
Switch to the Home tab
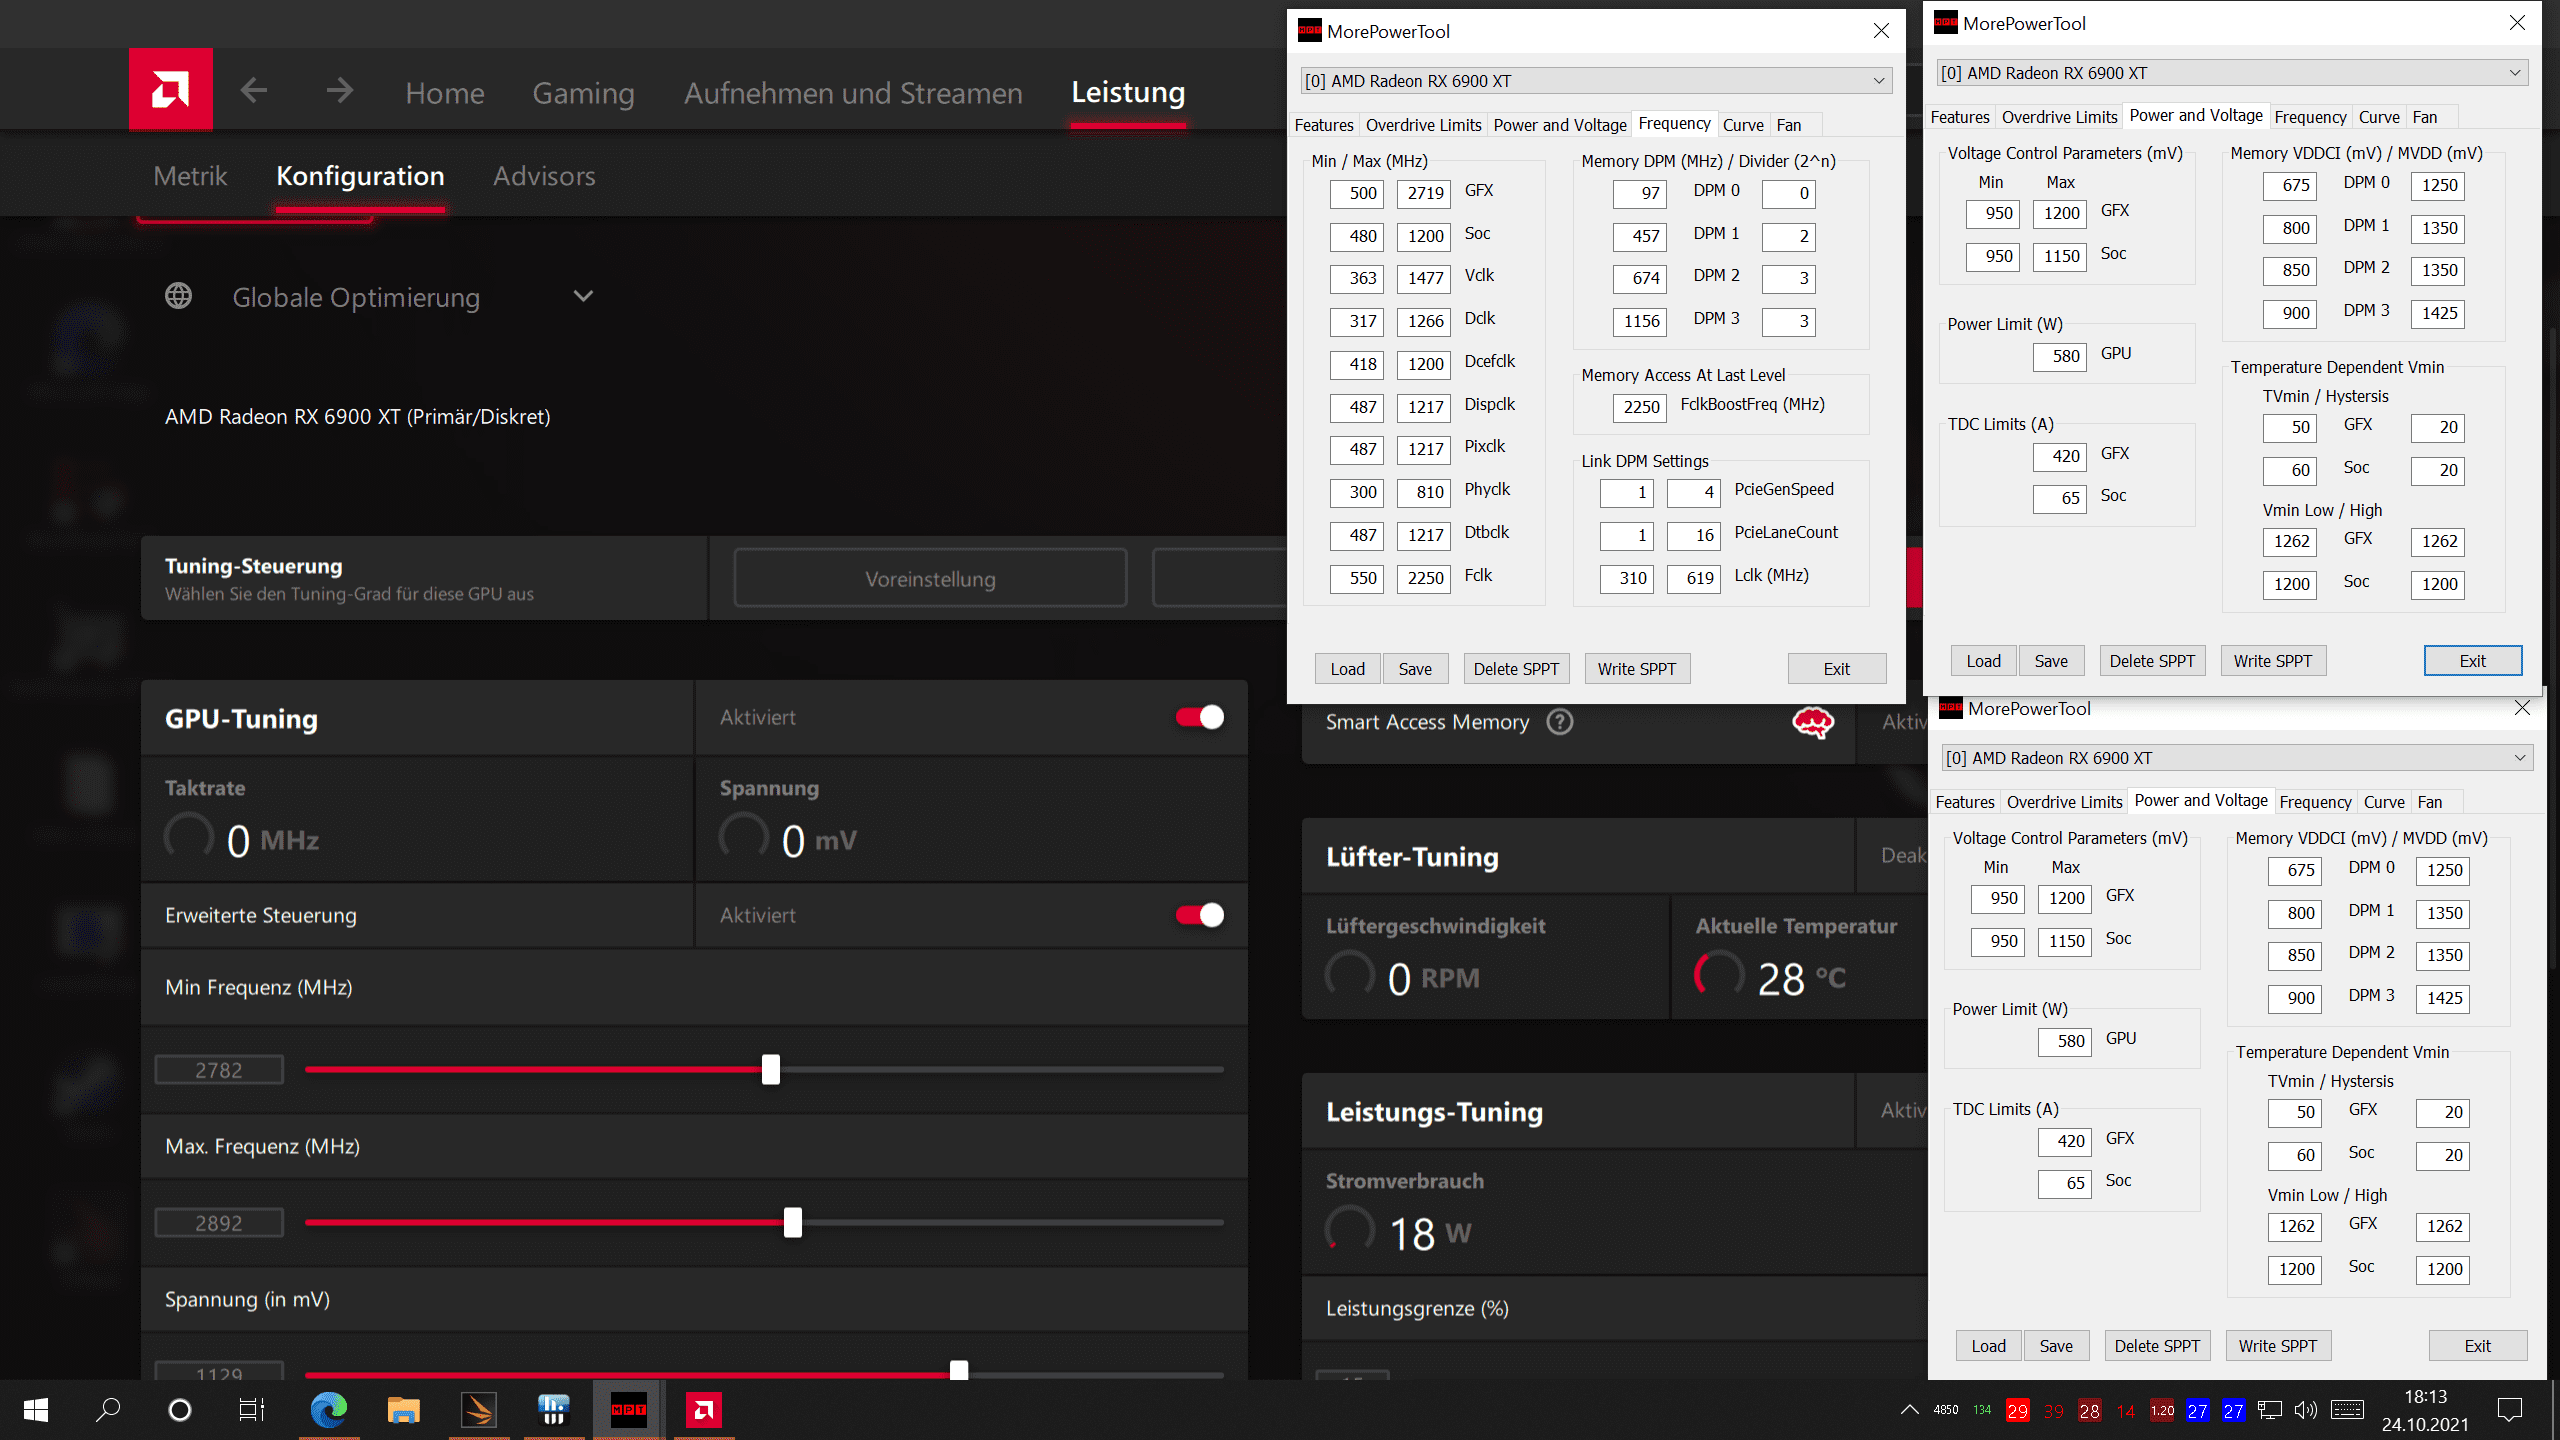(x=445, y=93)
